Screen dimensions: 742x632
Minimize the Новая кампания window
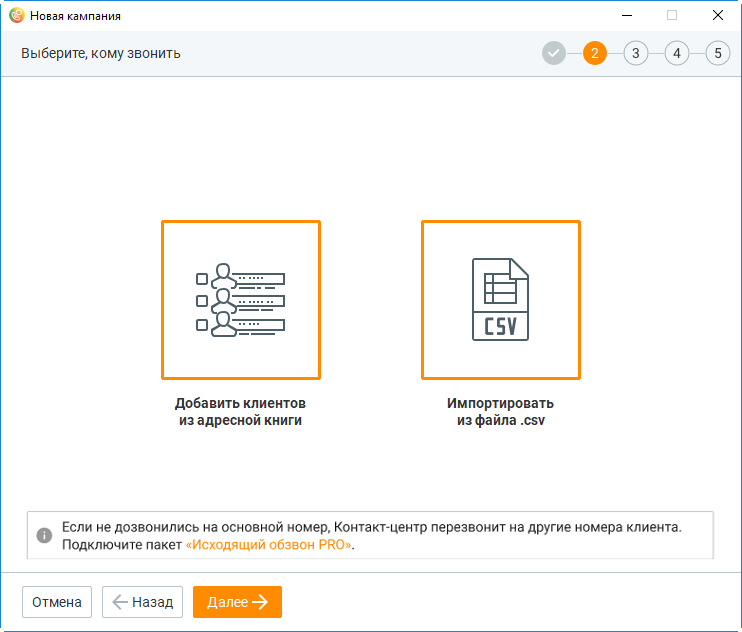(627, 16)
